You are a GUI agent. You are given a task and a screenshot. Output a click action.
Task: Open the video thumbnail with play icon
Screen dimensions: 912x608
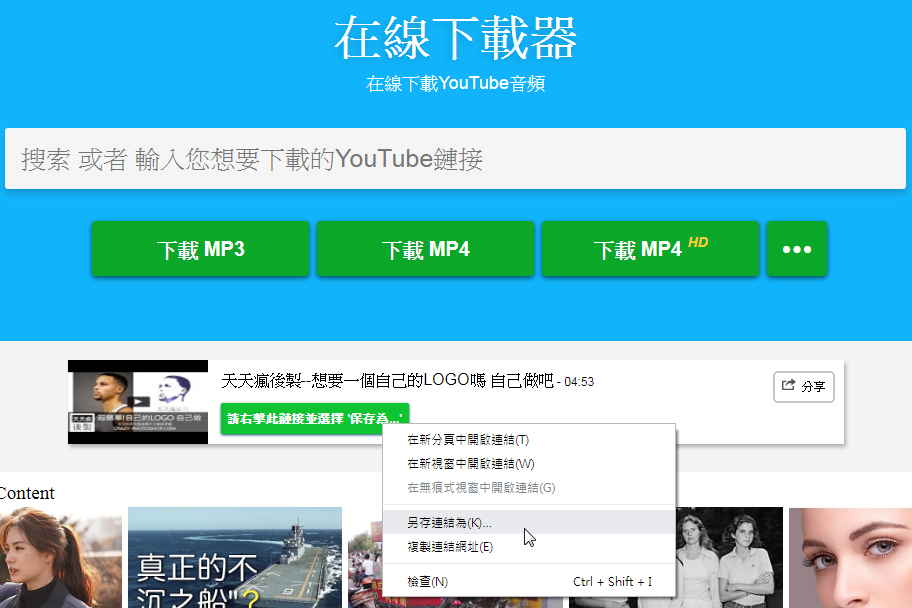click(138, 402)
